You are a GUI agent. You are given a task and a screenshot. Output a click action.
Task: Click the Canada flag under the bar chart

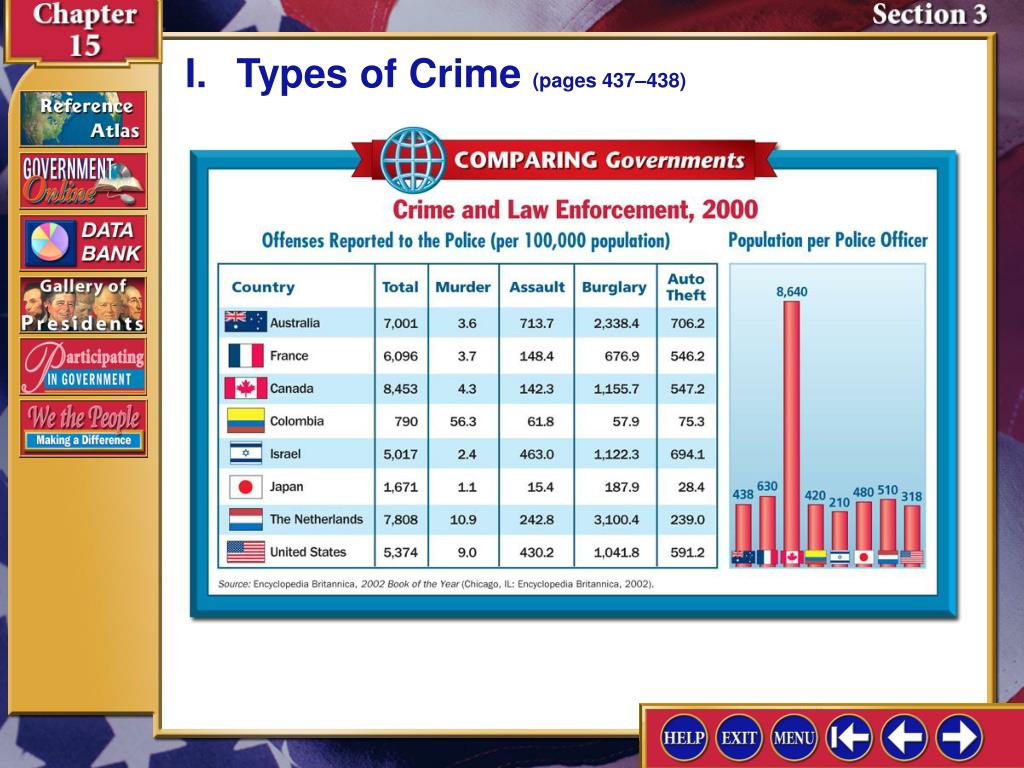pos(792,558)
